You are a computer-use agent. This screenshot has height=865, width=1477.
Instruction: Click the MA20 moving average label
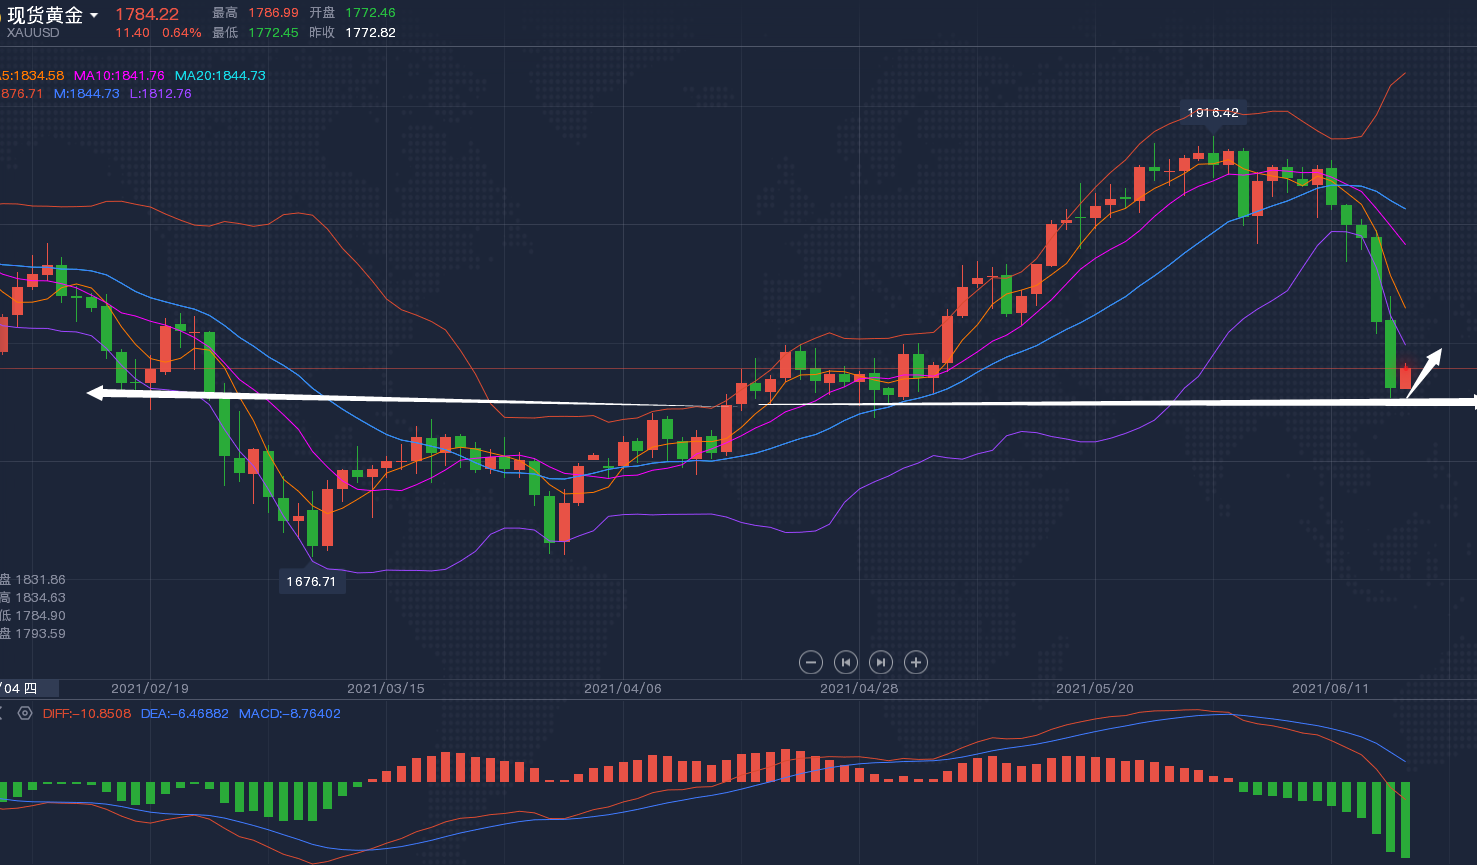coord(220,76)
